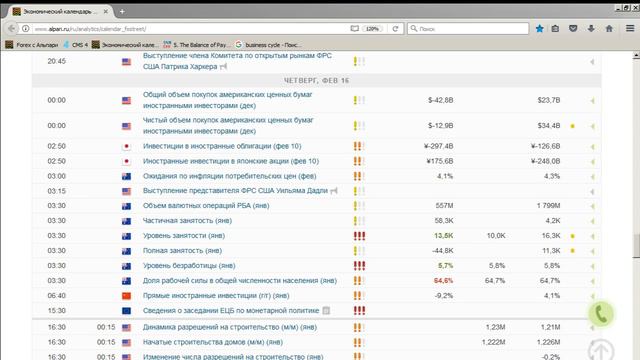Open Динамика разрешений на строительство link
Screen dimensions: 640x360
[230, 327]
